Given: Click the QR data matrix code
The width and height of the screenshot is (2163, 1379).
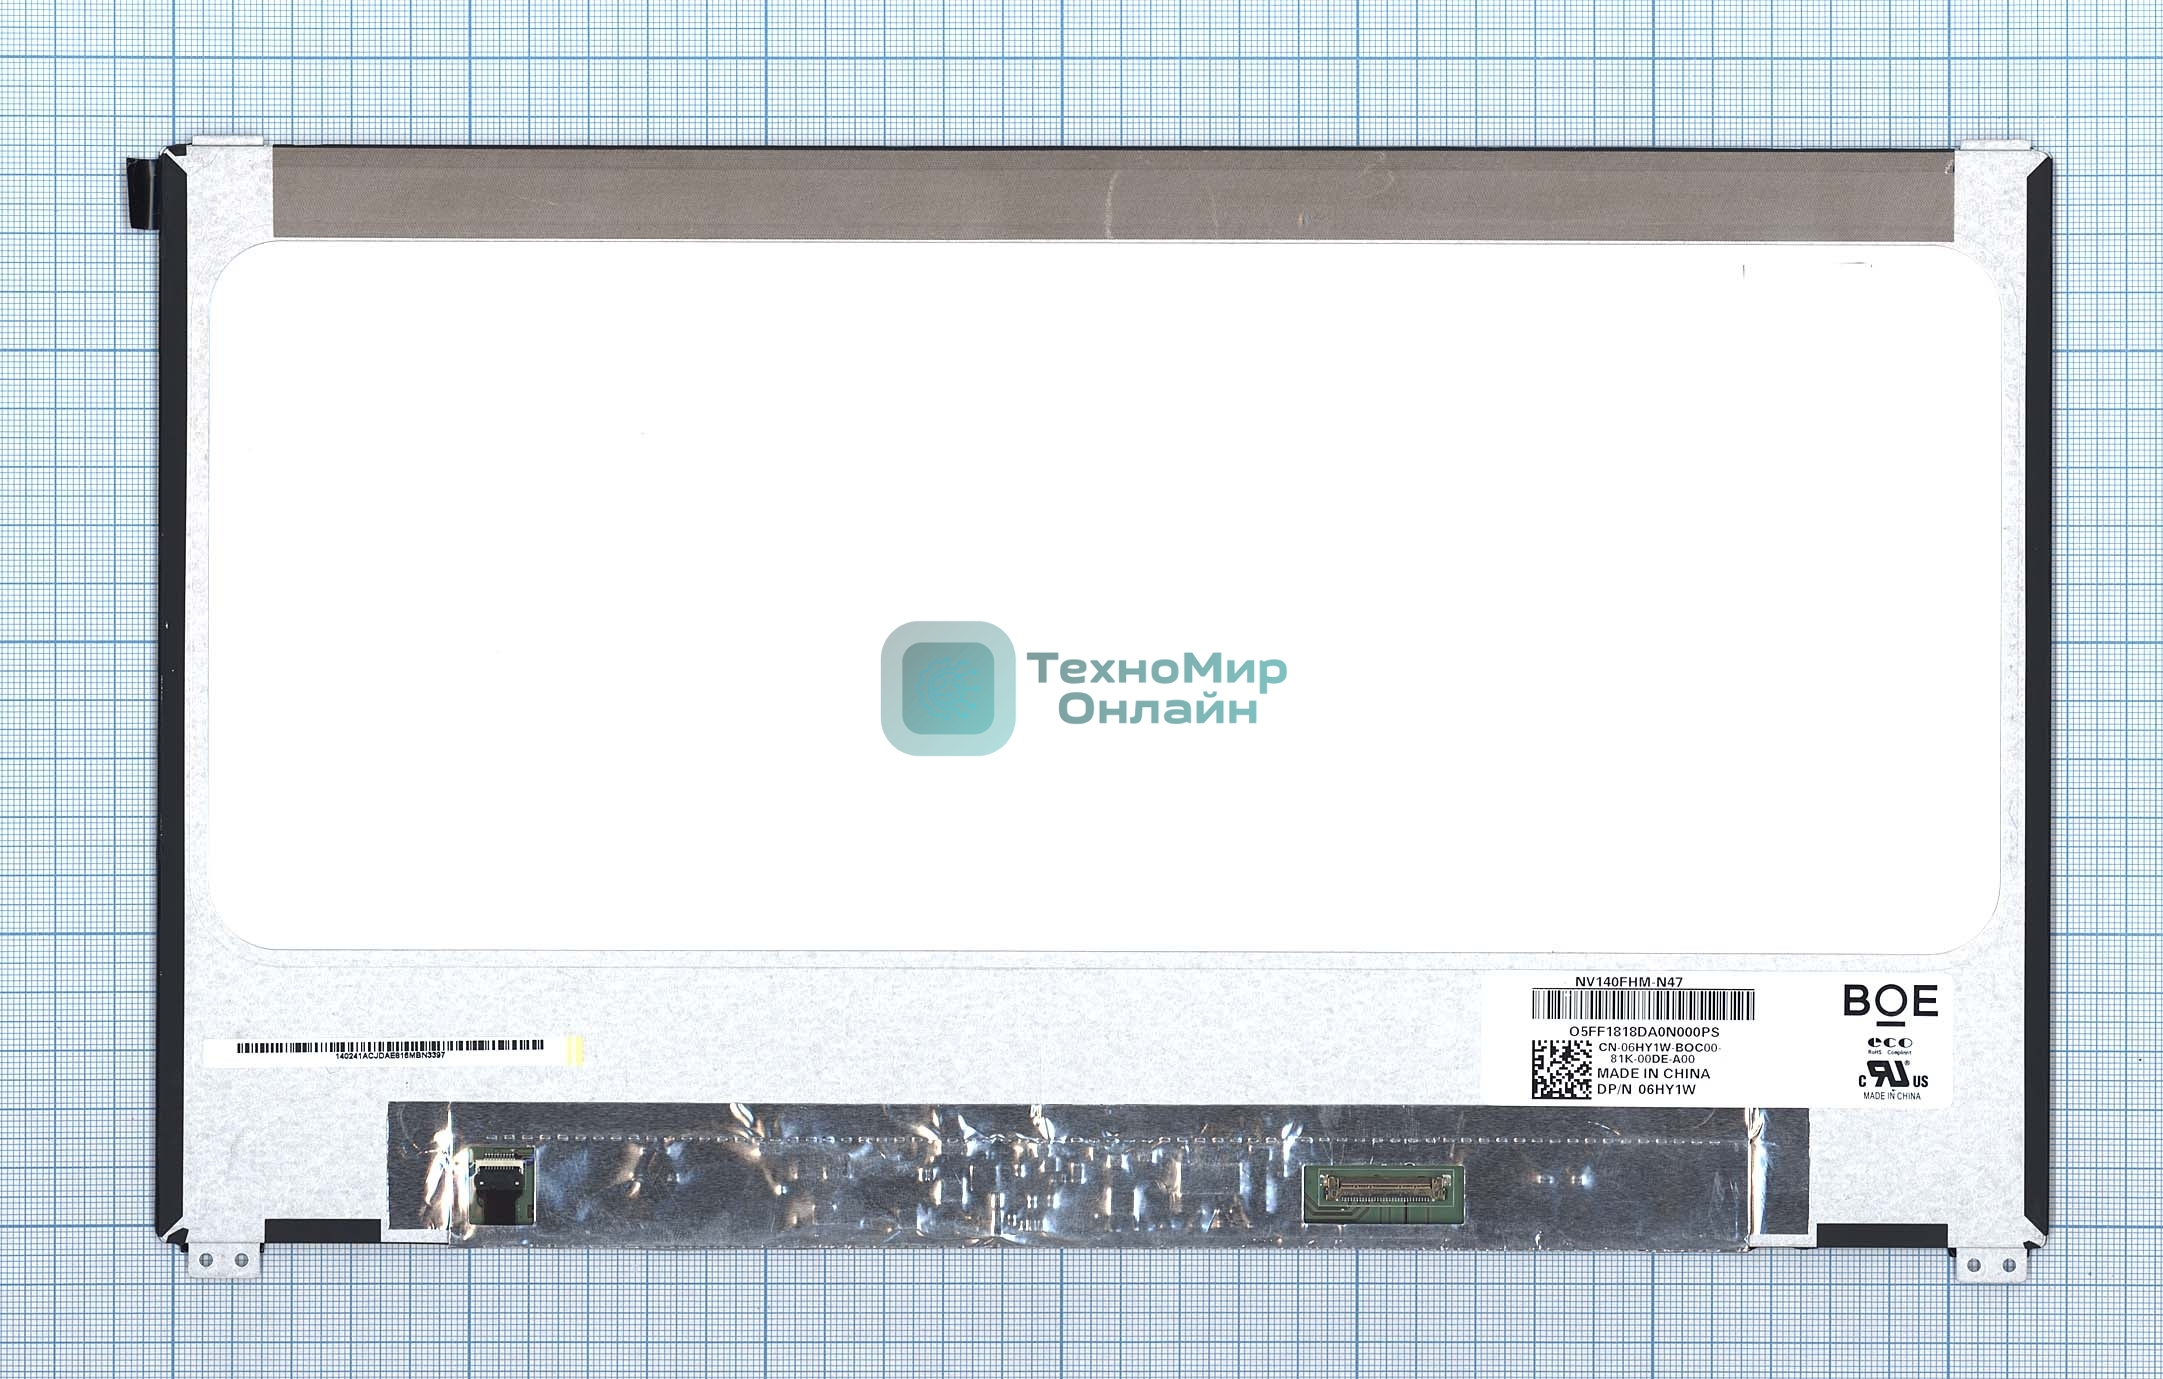Looking at the screenshot, I should pyautogui.click(x=1561, y=1069).
